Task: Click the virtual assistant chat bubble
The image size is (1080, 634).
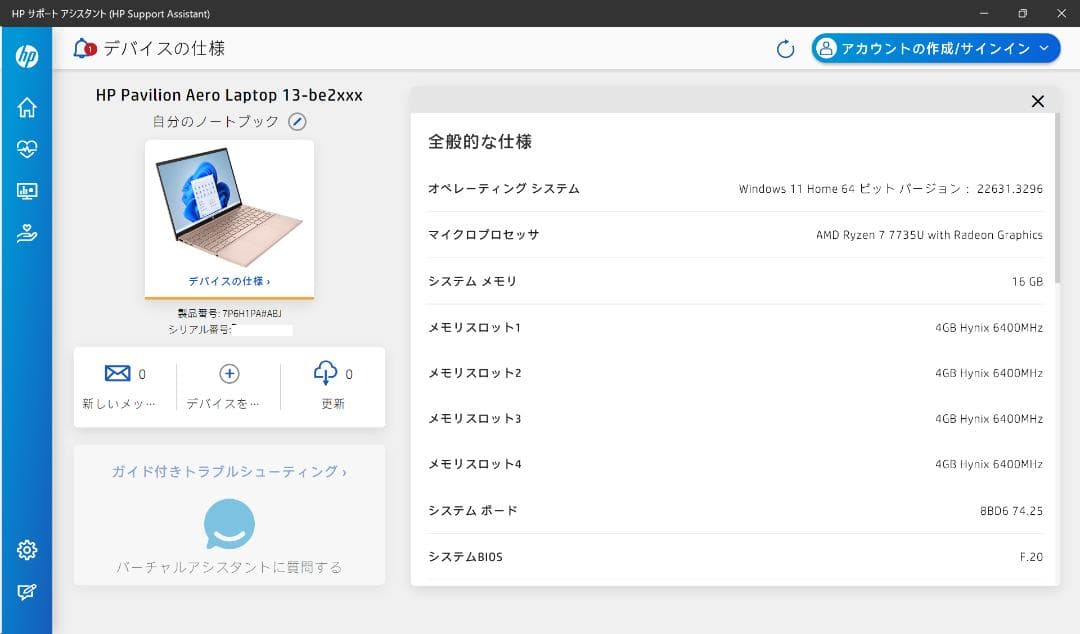Action: click(x=229, y=524)
